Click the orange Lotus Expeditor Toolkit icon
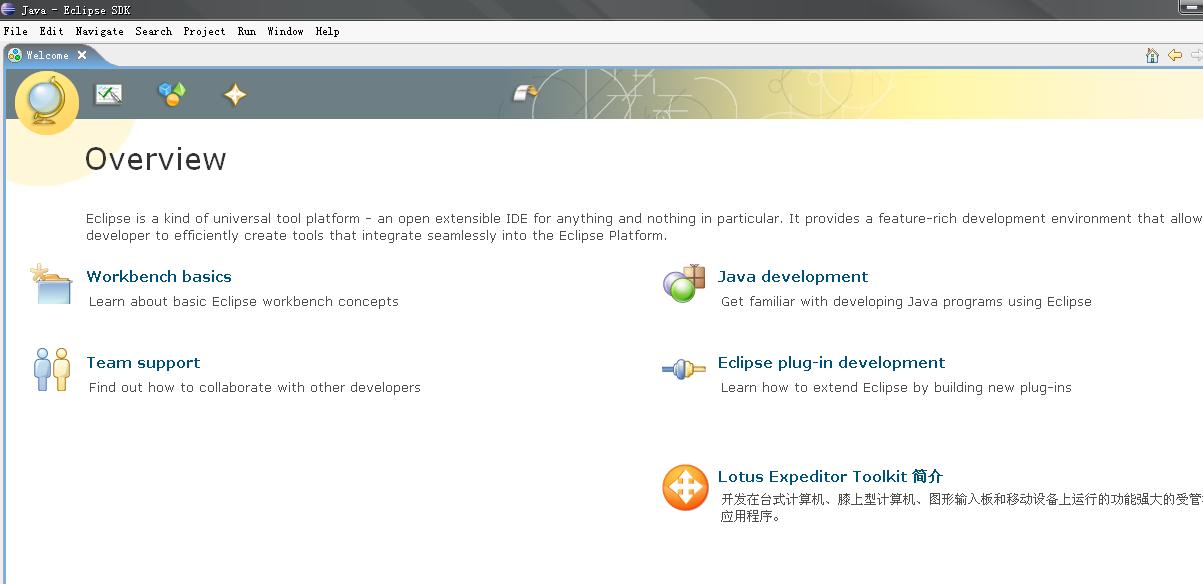Image resolution: width=1203 pixels, height=584 pixels. click(685, 488)
